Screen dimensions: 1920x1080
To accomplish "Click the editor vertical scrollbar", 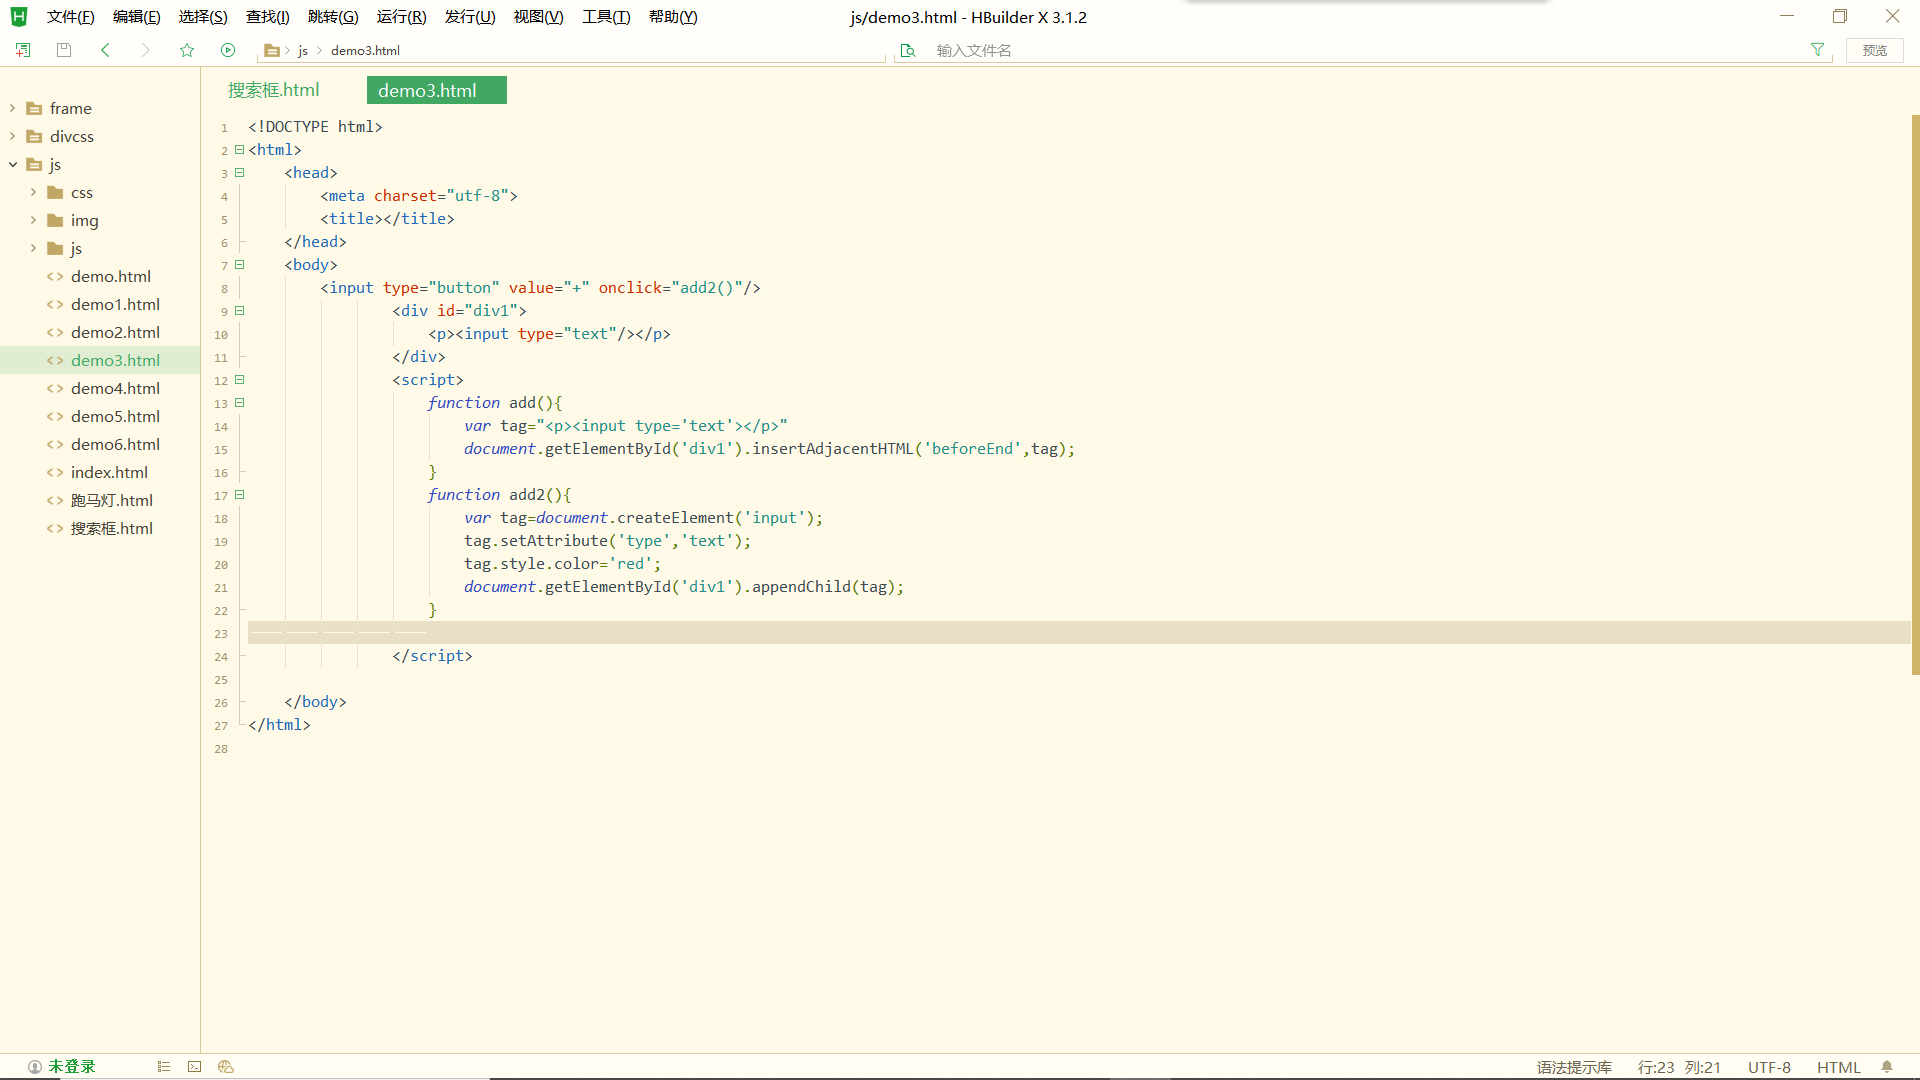I will [x=1915, y=395].
